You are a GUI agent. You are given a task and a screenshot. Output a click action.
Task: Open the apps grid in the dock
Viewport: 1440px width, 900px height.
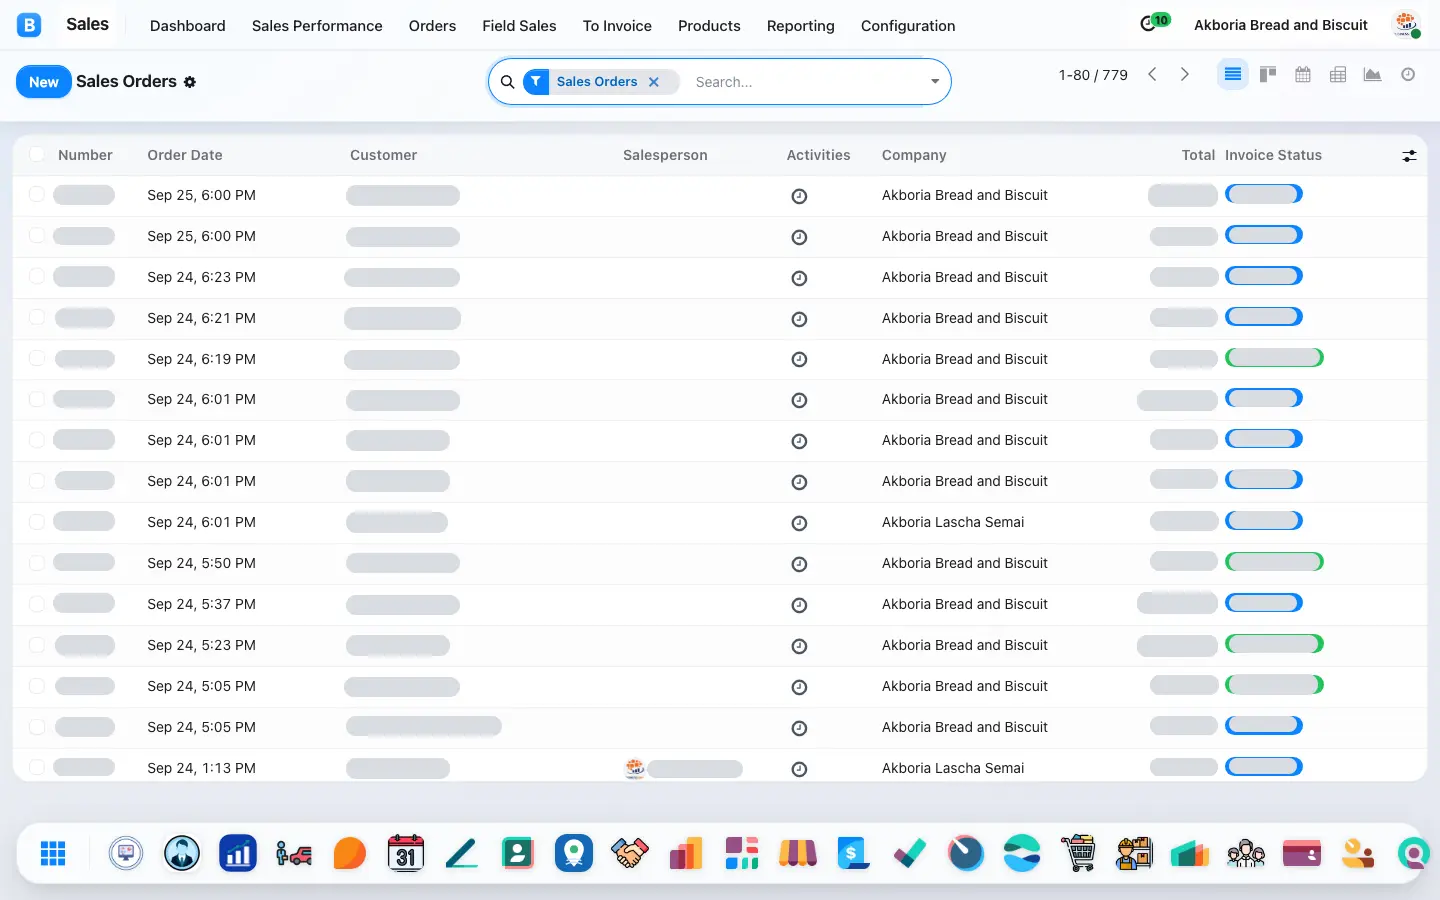(x=53, y=853)
